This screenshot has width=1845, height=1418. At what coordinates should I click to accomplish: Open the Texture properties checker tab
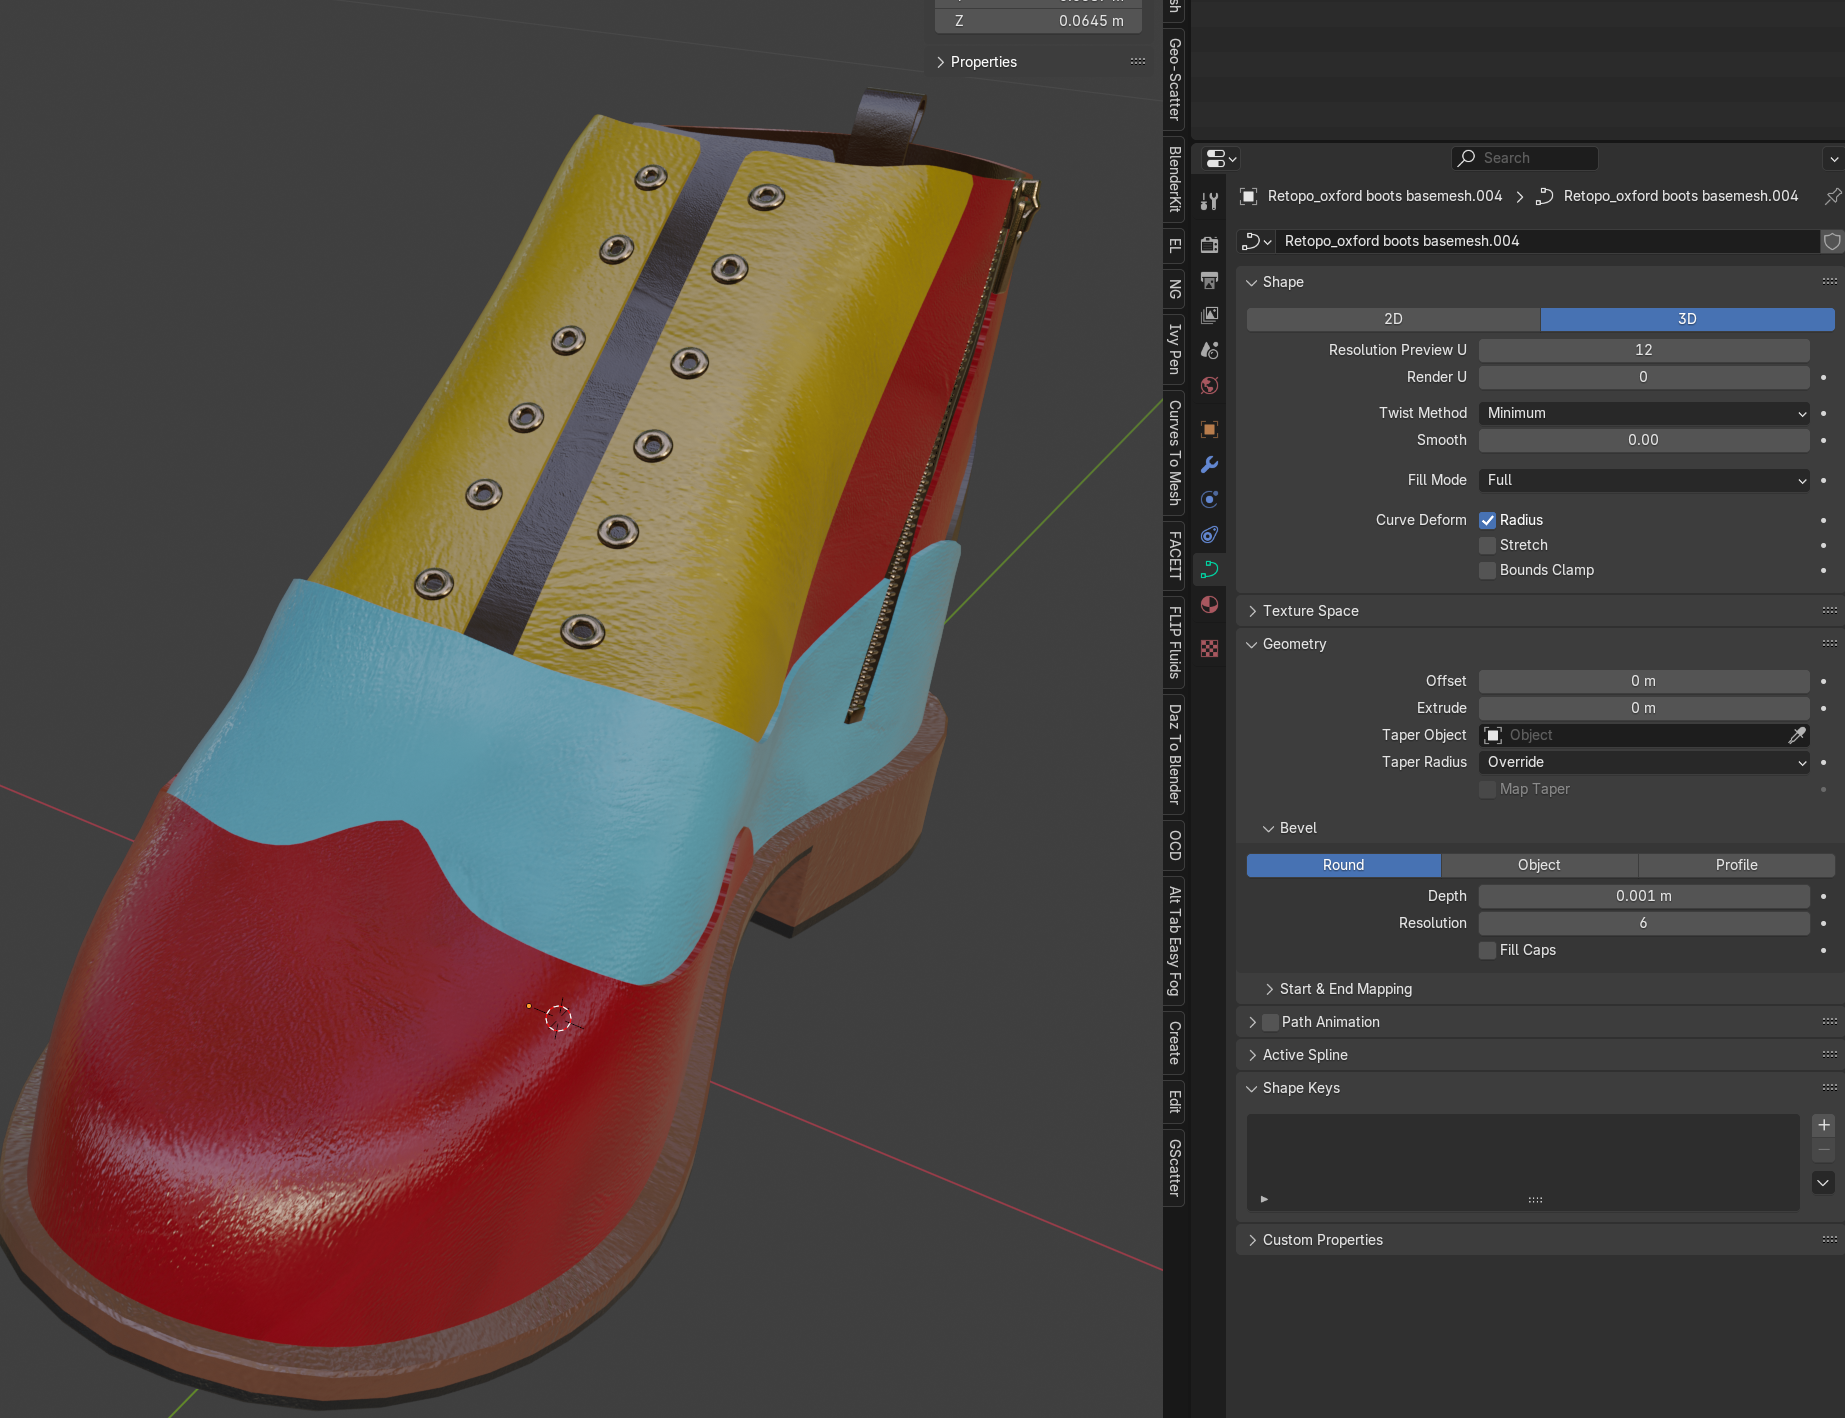coord(1209,649)
